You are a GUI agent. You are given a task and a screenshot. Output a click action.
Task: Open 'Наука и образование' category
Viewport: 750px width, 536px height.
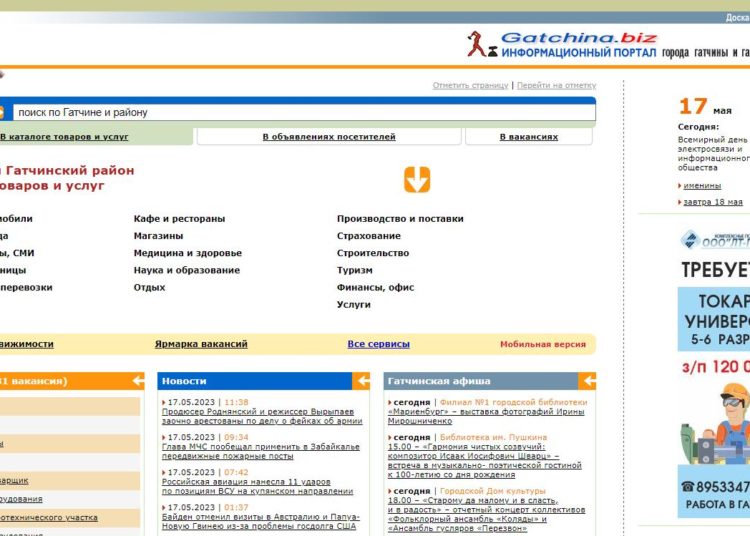[x=187, y=270]
